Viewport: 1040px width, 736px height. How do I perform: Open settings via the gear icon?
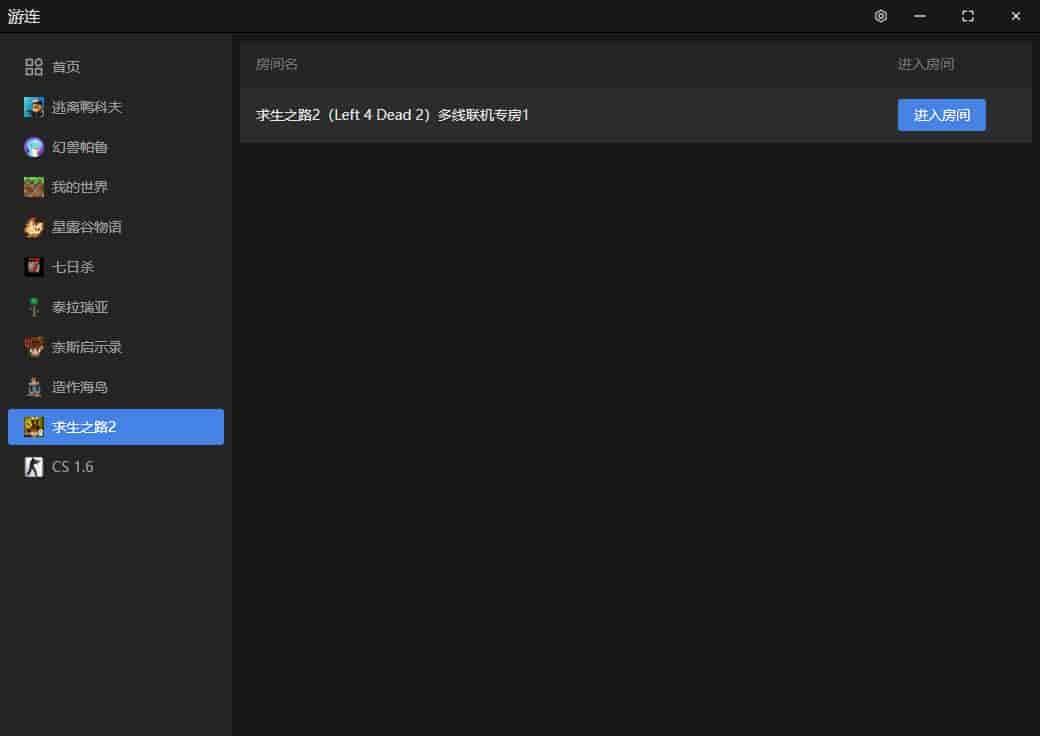[x=880, y=16]
